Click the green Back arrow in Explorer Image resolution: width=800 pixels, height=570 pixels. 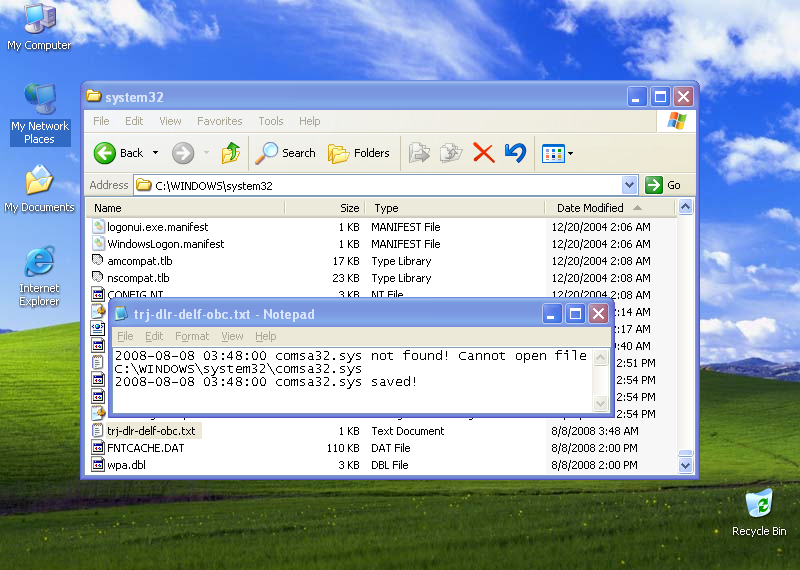click(x=105, y=153)
